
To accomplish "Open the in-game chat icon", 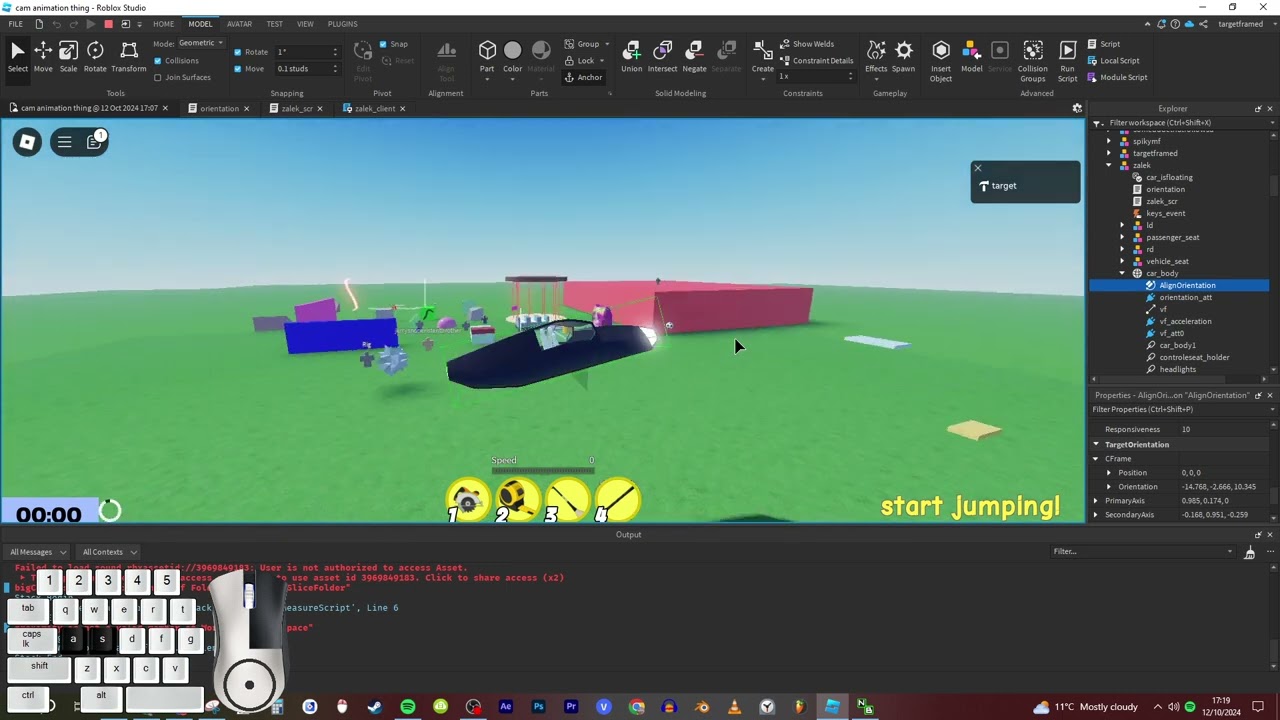I will coord(95,142).
